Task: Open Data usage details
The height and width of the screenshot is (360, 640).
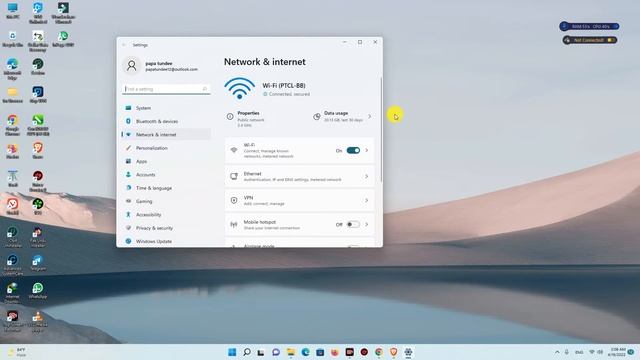Action: tap(342, 117)
